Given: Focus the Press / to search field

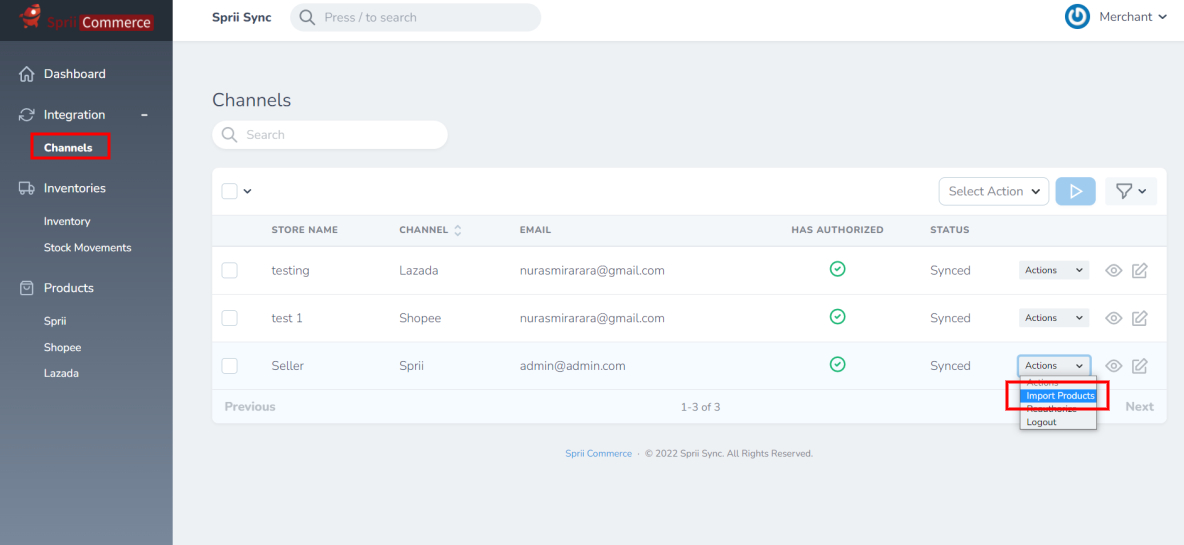Looking at the screenshot, I should [x=415, y=17].
